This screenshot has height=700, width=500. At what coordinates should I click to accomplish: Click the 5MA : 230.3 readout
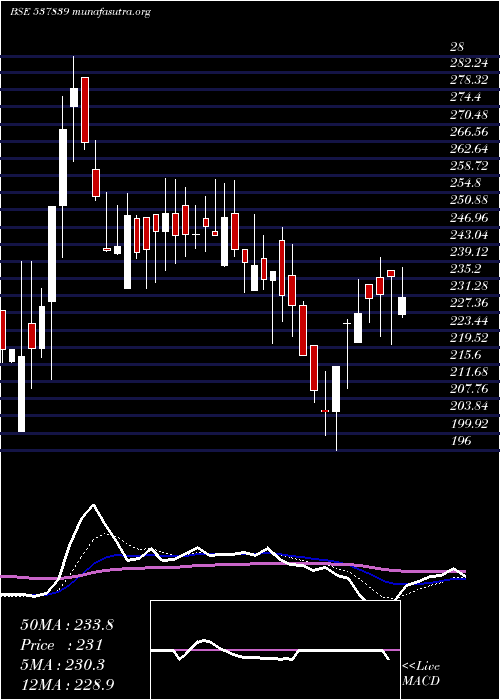click(x=62, y=665)
